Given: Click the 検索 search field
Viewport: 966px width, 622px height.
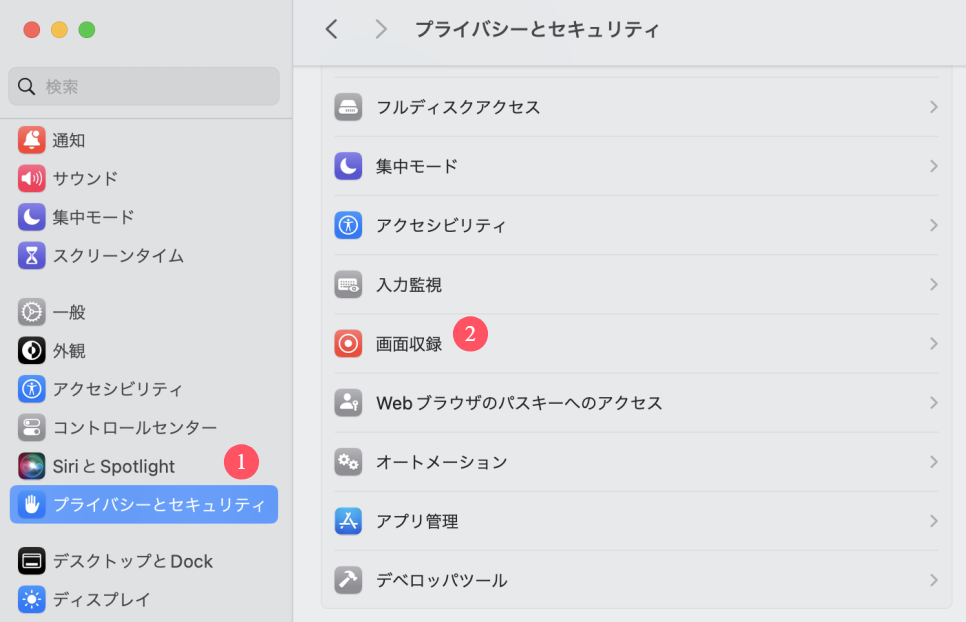Looking at the screenshot, I should tap(143, 86).
